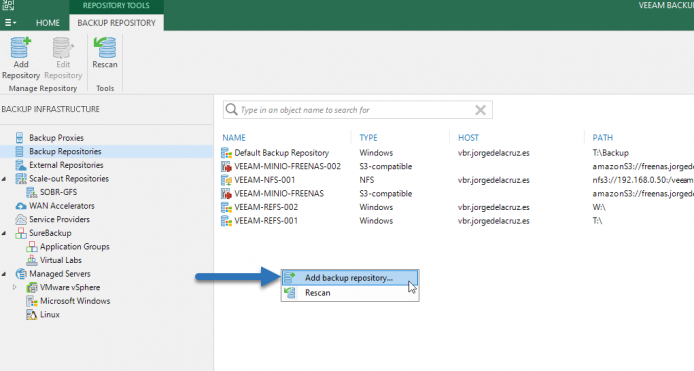694x371 pixels.
Task: Clear search with the X icon
Action: coord(480,110)
